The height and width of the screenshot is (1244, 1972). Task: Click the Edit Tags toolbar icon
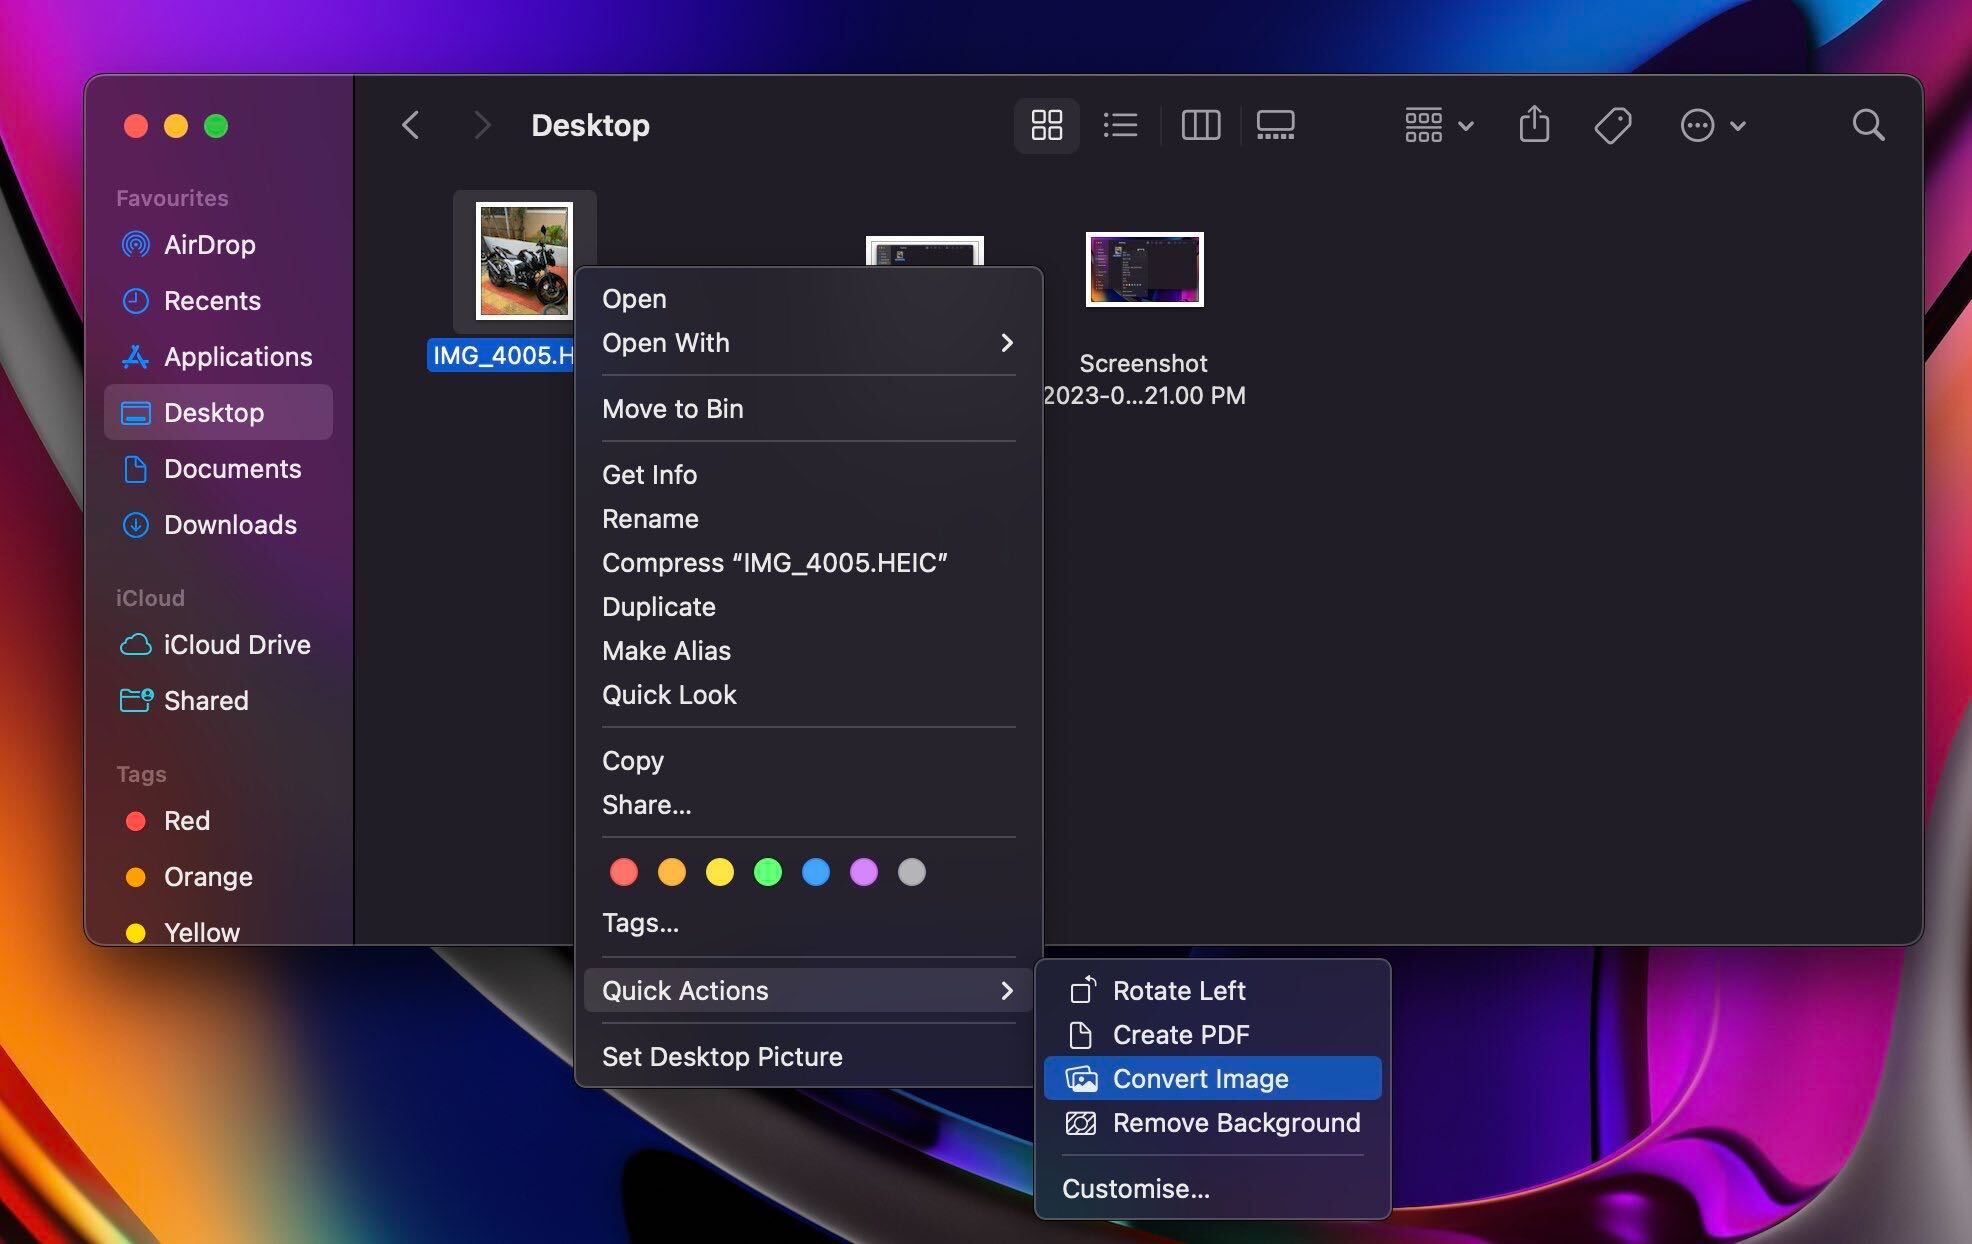pos(1612,125)
